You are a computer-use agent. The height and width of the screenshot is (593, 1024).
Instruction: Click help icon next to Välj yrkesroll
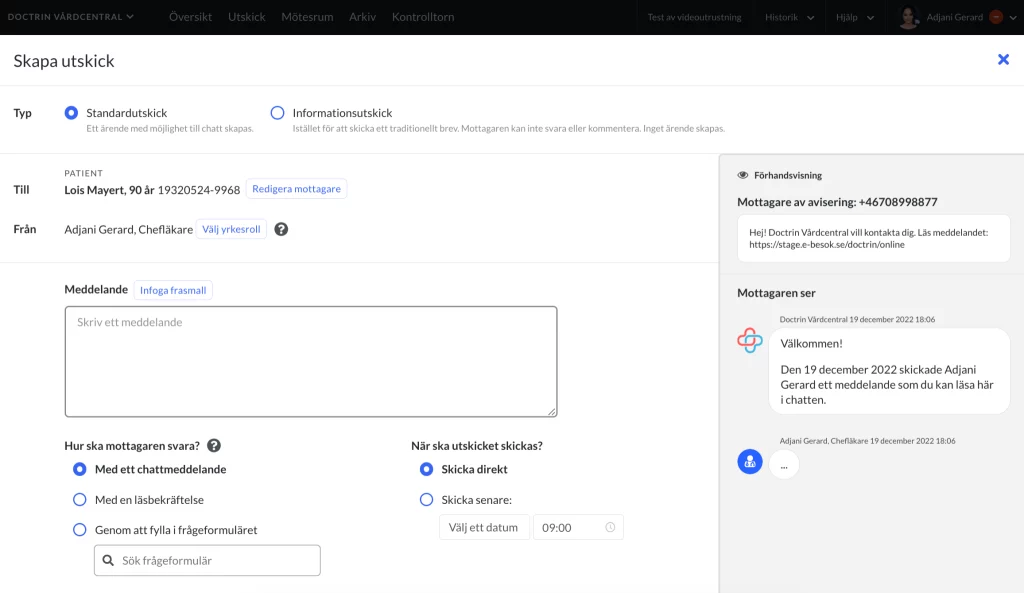point(281,229)
